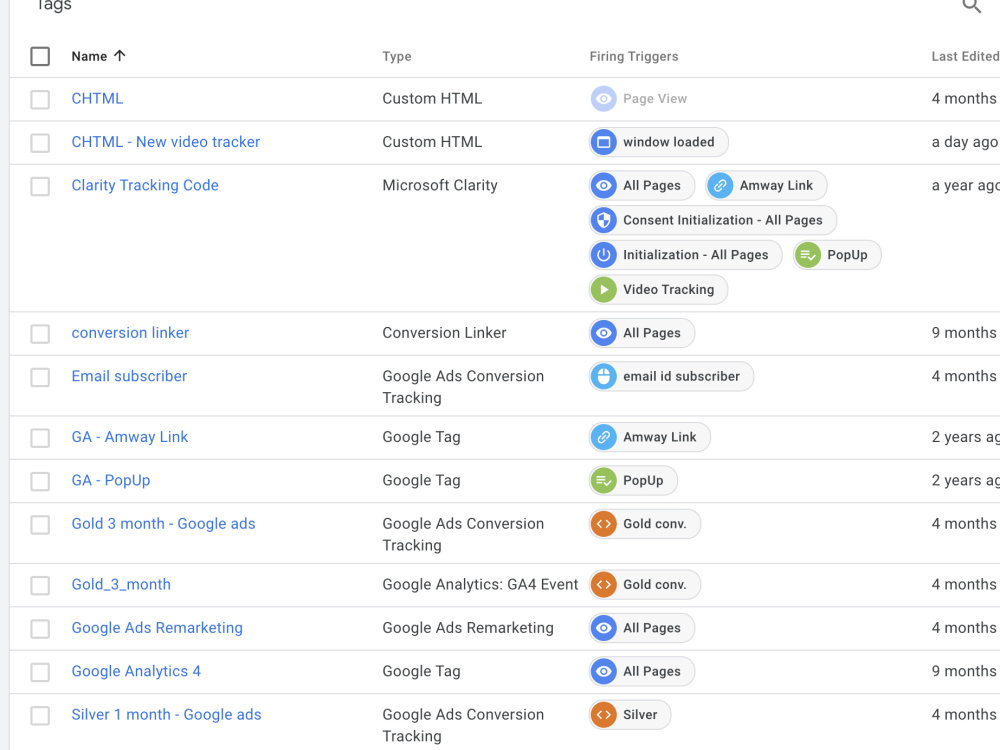Click the window loaded trigger icon
The height and width of the screenshot is (750, 1000).
pos(603,142)
